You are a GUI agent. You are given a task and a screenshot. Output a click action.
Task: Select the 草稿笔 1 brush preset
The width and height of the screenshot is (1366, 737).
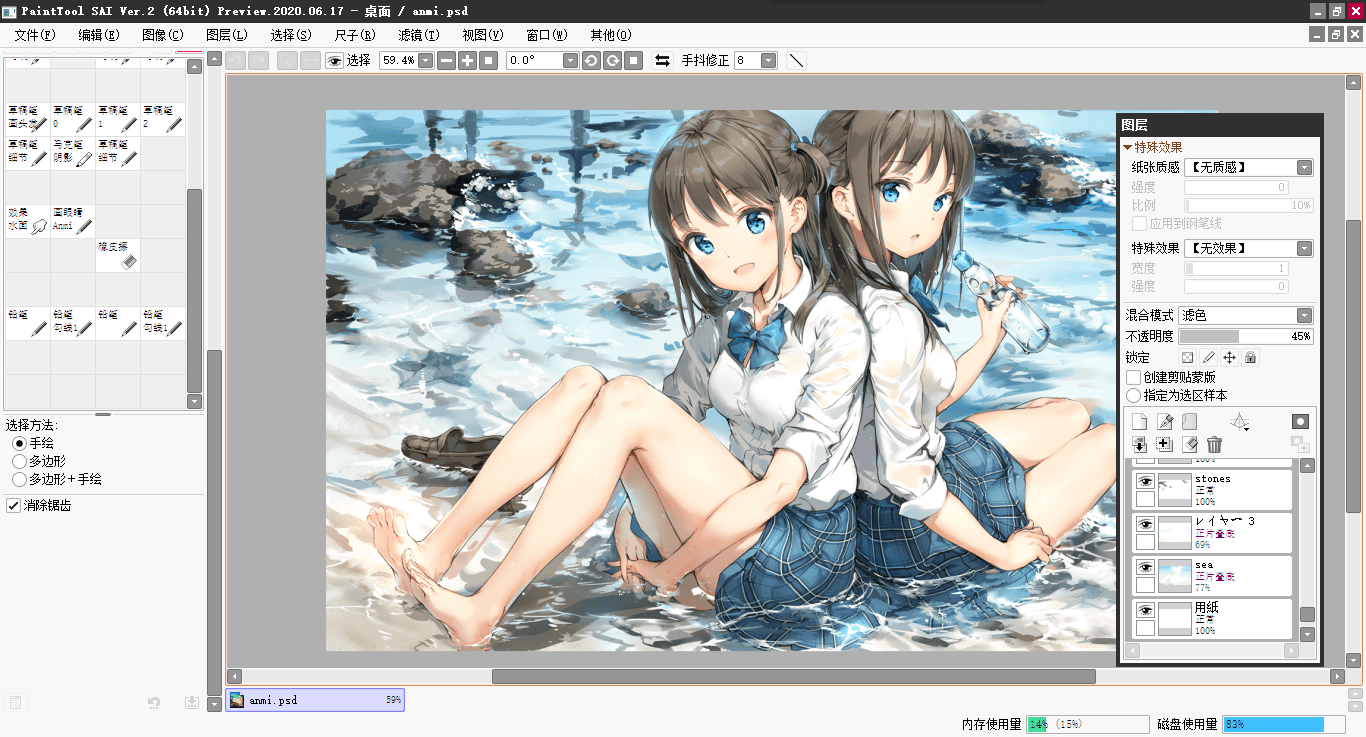coord(118,119)
